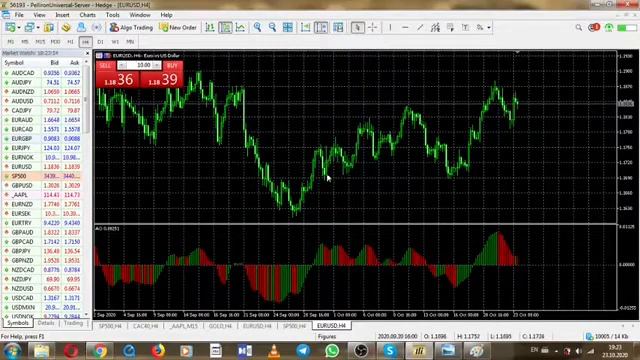Select the H4 timeframe button

coord(85,42)
